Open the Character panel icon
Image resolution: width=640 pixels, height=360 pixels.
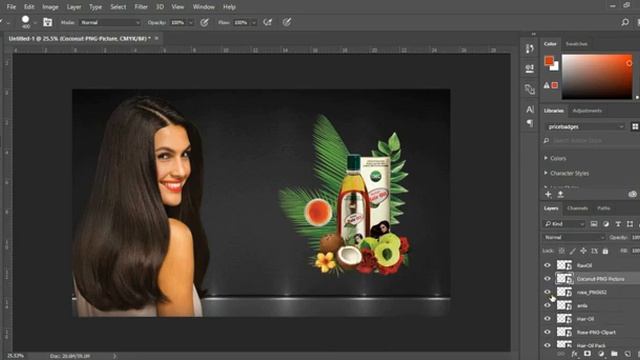point(530,109)
